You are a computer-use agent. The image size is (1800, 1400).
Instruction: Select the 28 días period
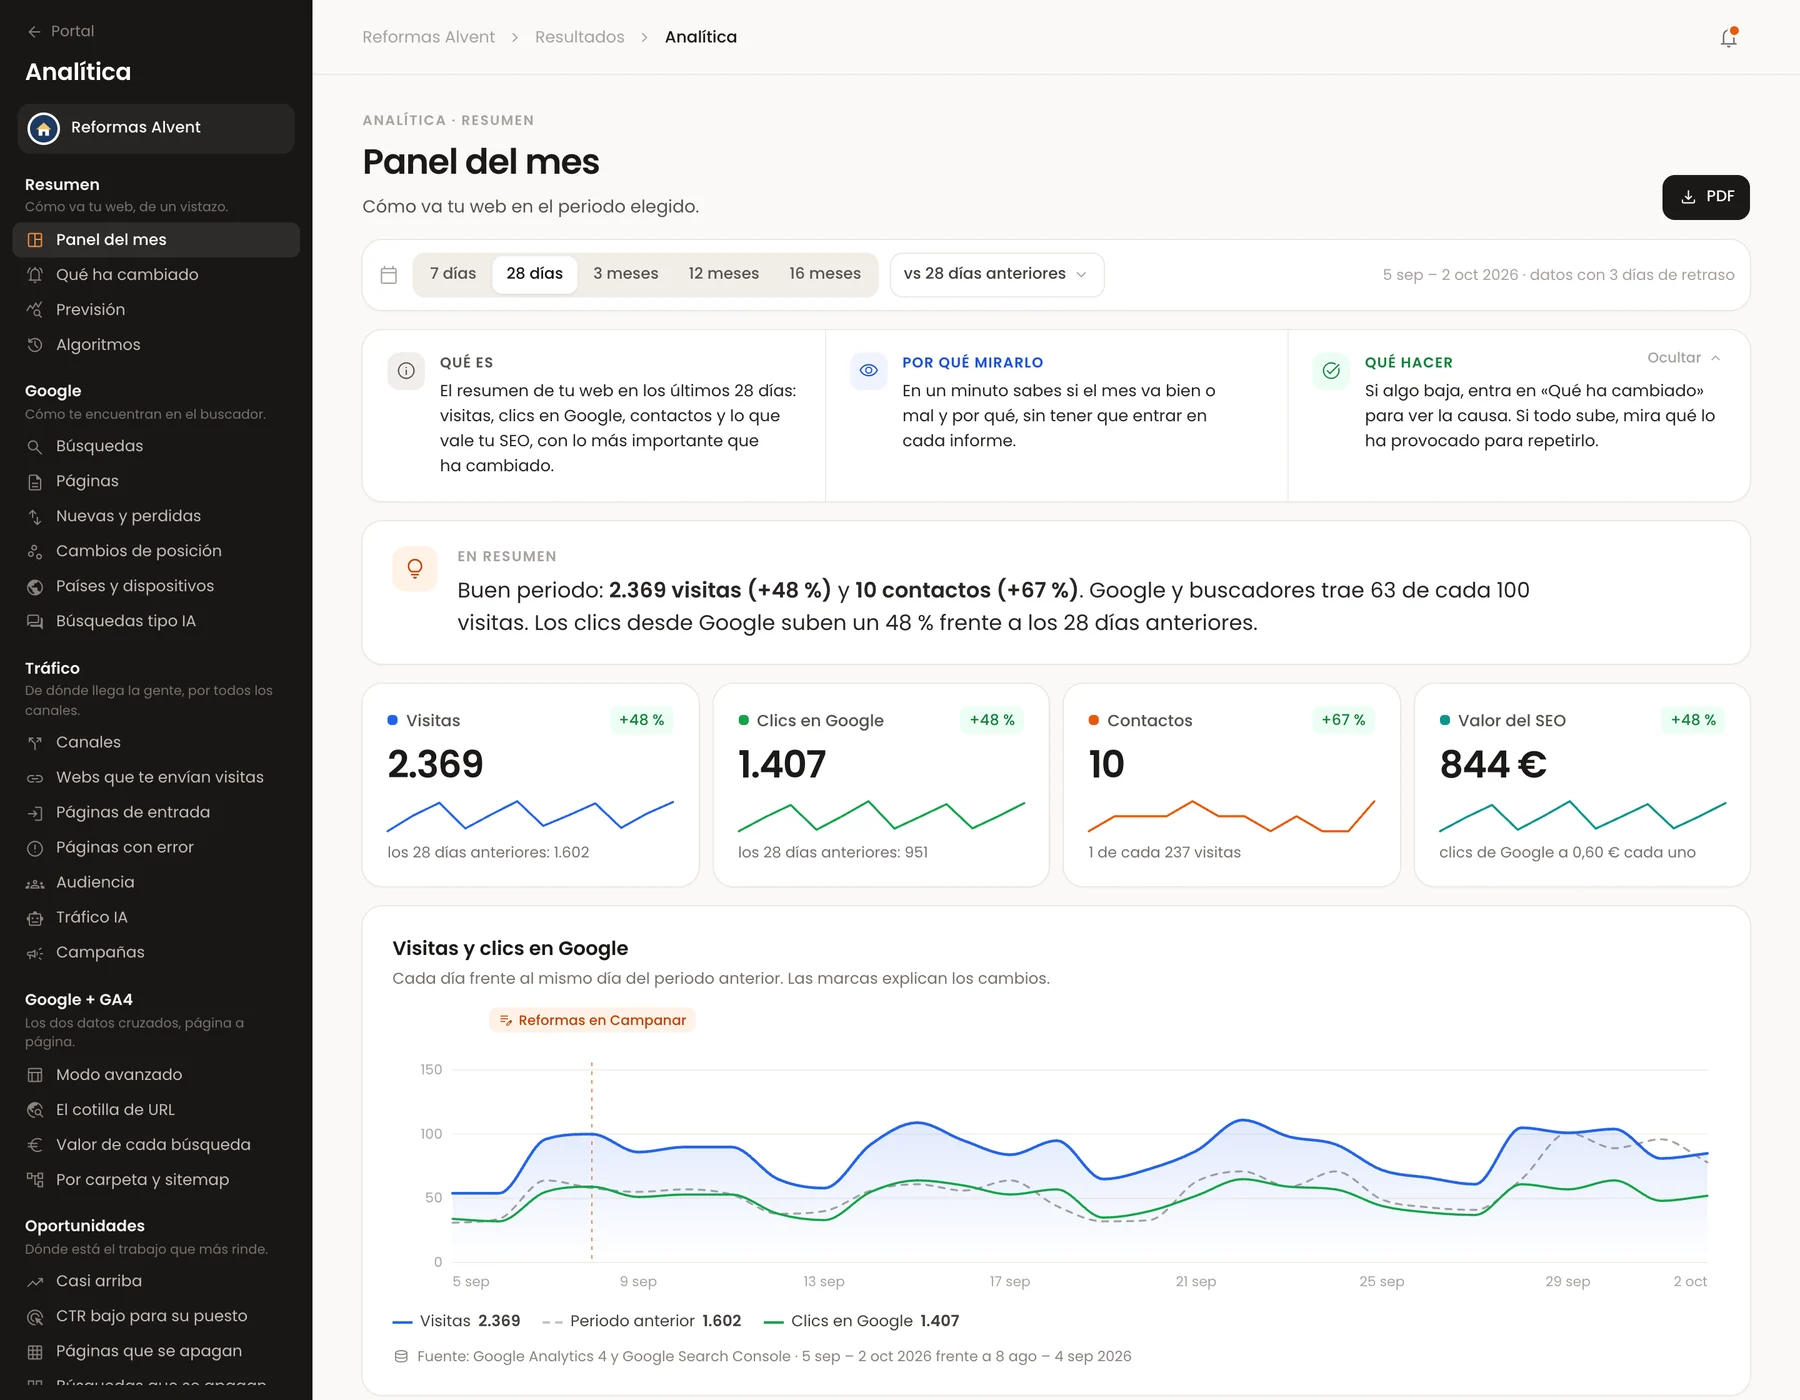(x=535, y=274)
